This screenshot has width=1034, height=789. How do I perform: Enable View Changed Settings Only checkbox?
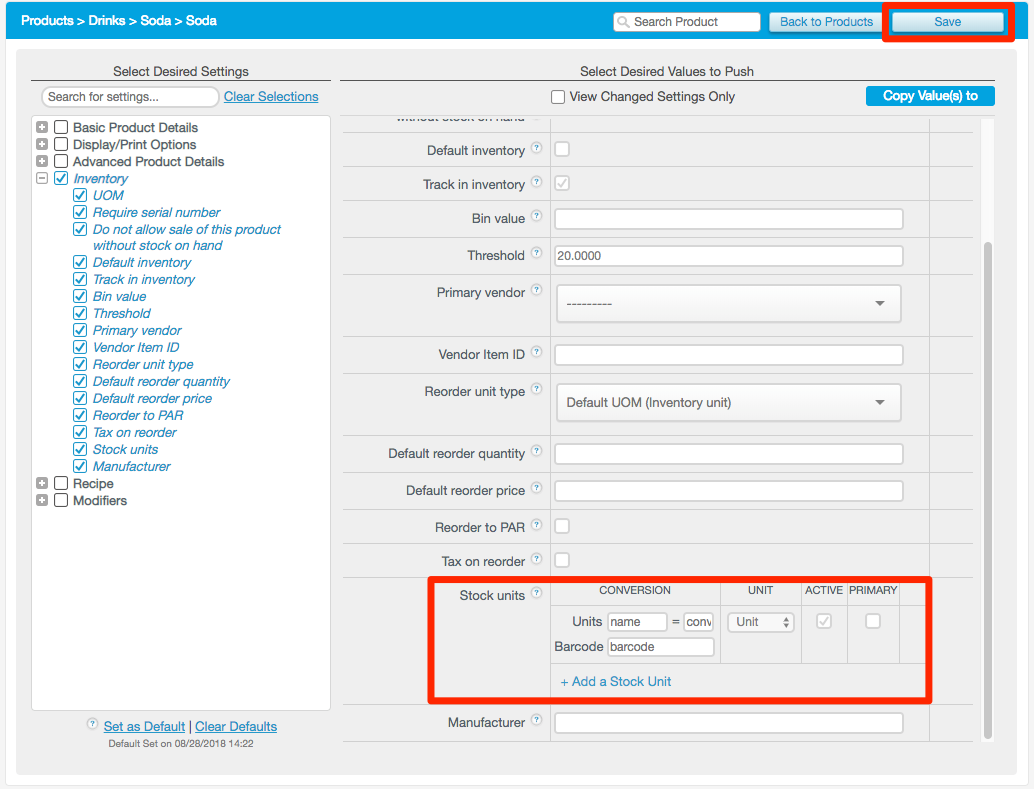pos(558,97)
